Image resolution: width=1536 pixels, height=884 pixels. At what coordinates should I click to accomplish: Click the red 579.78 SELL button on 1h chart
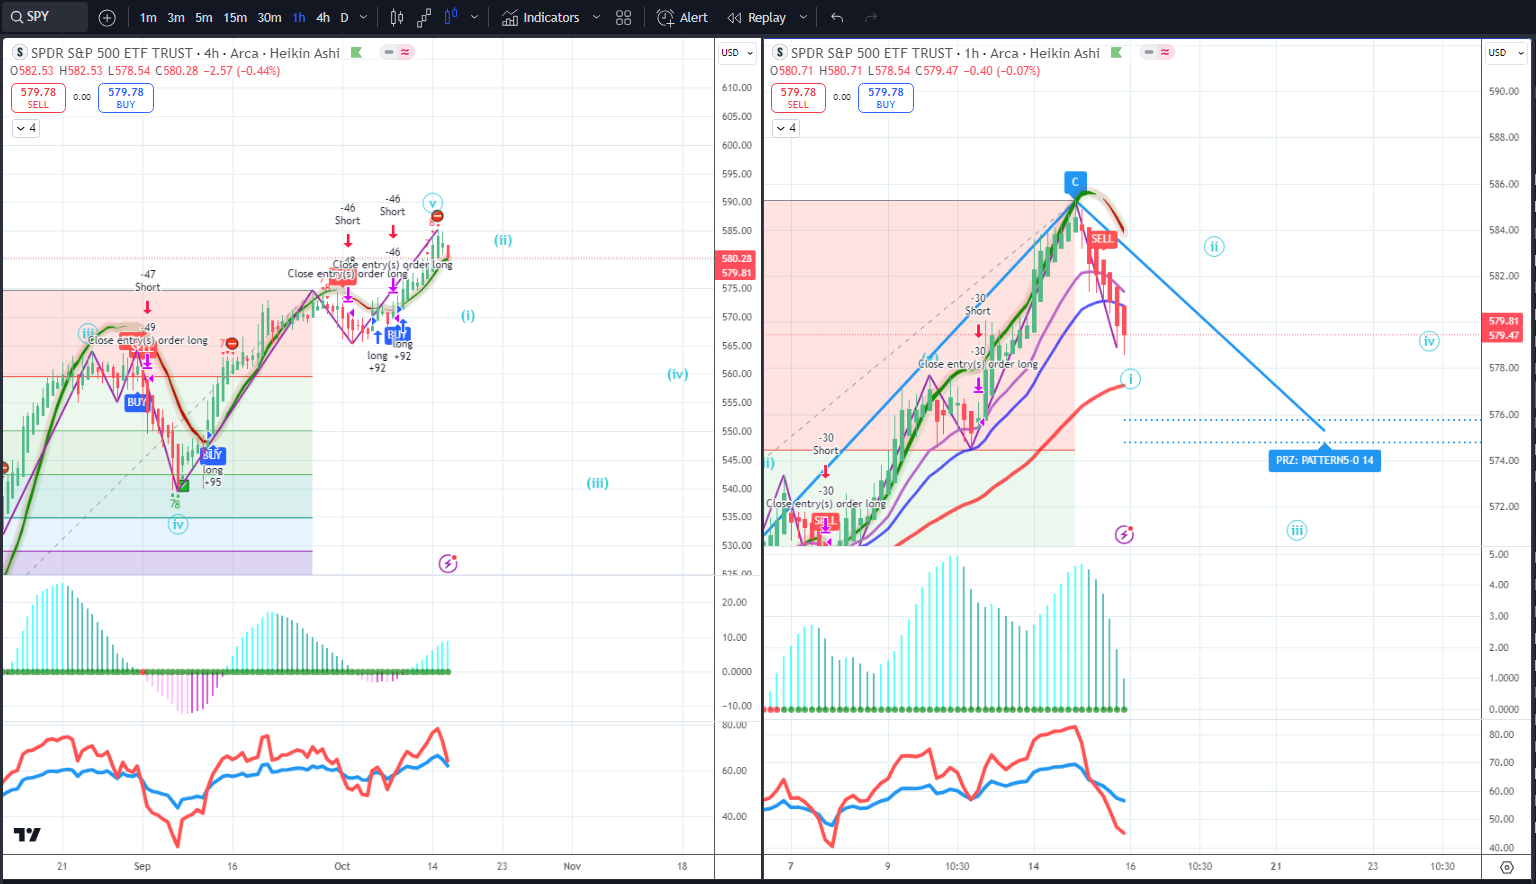tap(798, 97)
